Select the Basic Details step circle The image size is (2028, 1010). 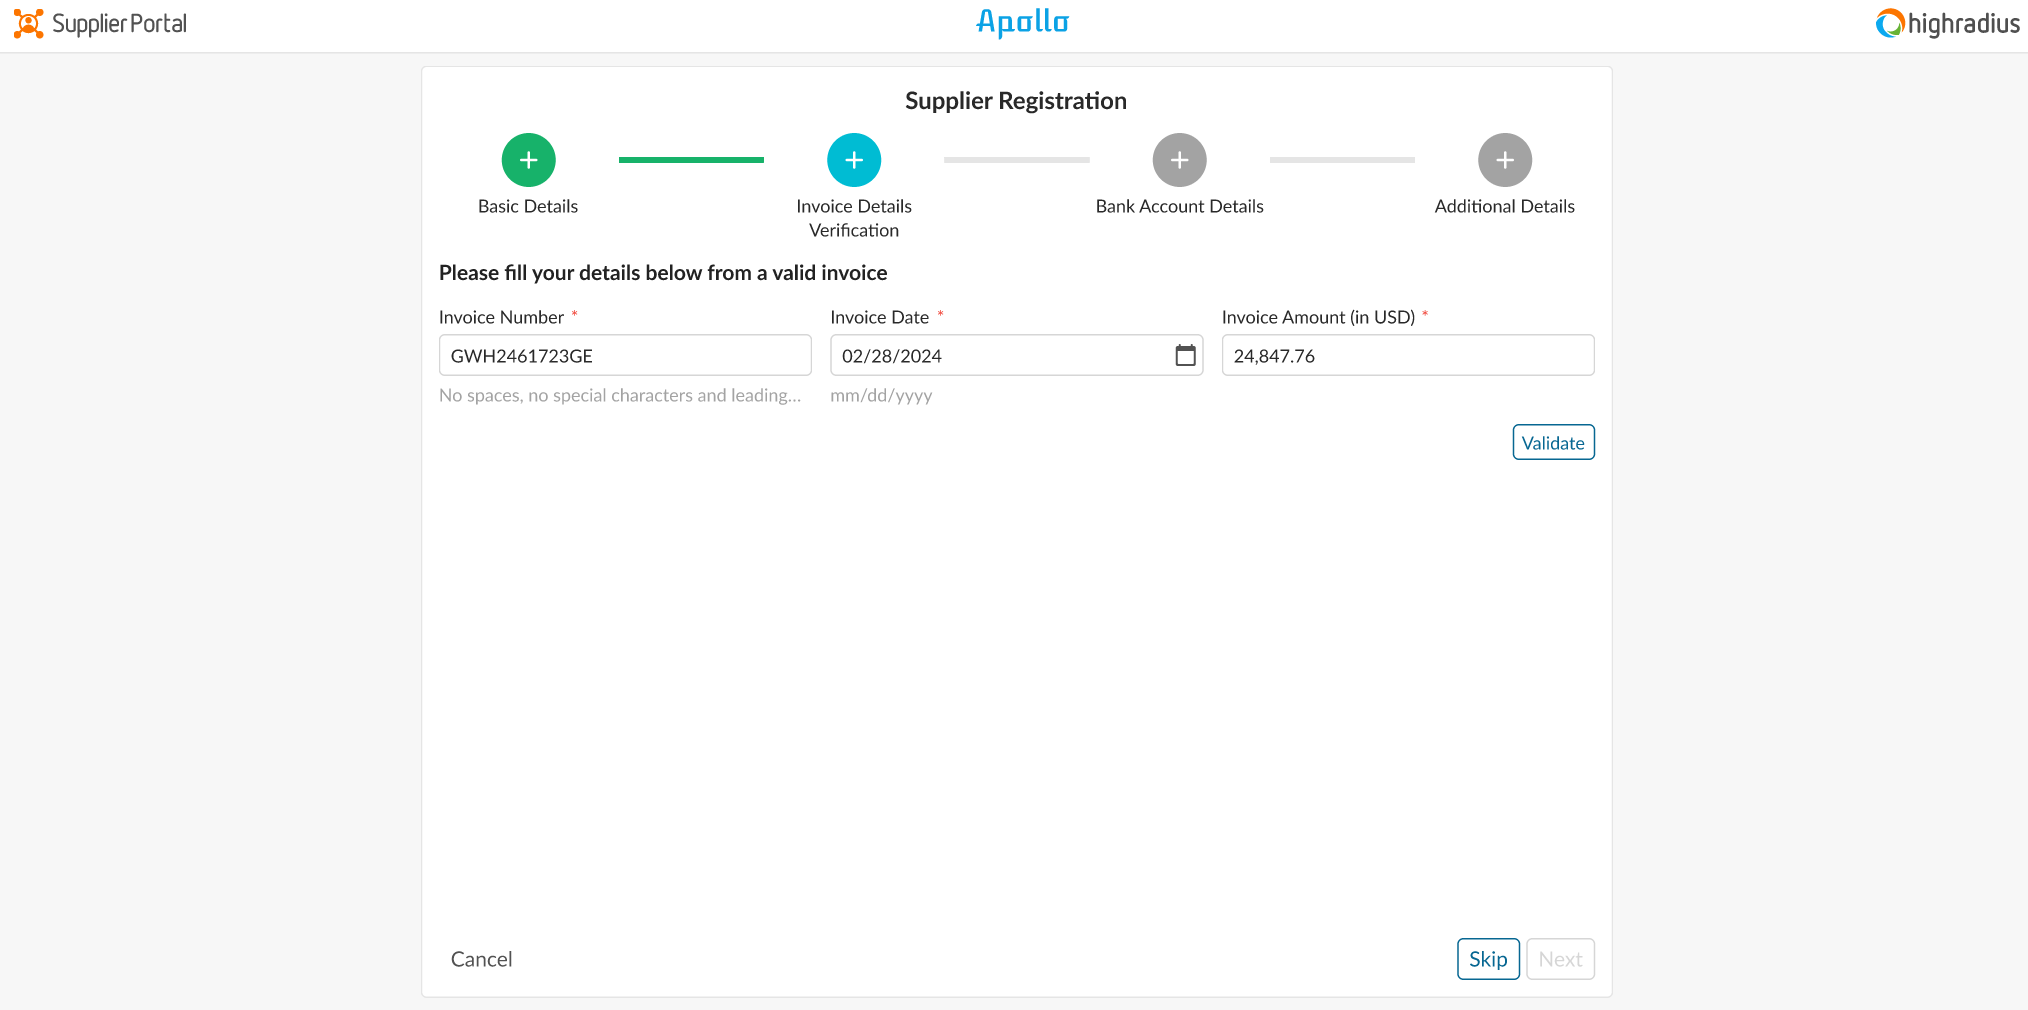point(528,160)
